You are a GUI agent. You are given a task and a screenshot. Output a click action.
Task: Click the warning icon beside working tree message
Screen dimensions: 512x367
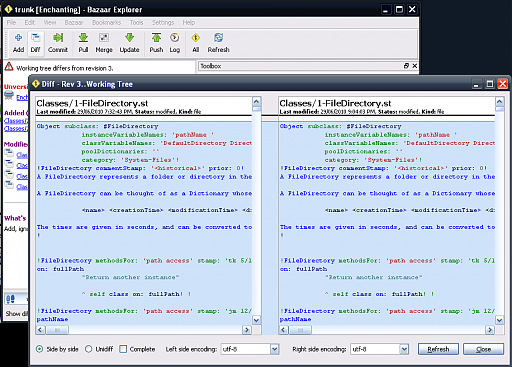9,67
